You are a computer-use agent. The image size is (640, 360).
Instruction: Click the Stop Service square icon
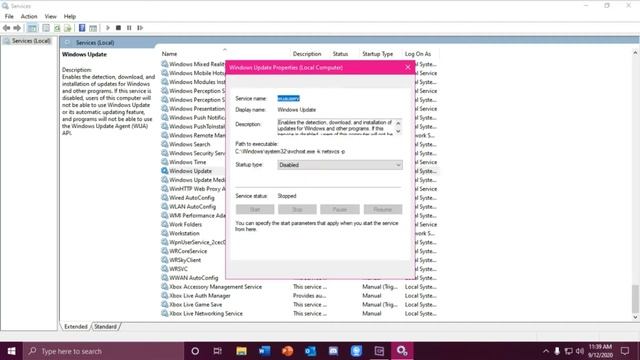coord(118,28)
